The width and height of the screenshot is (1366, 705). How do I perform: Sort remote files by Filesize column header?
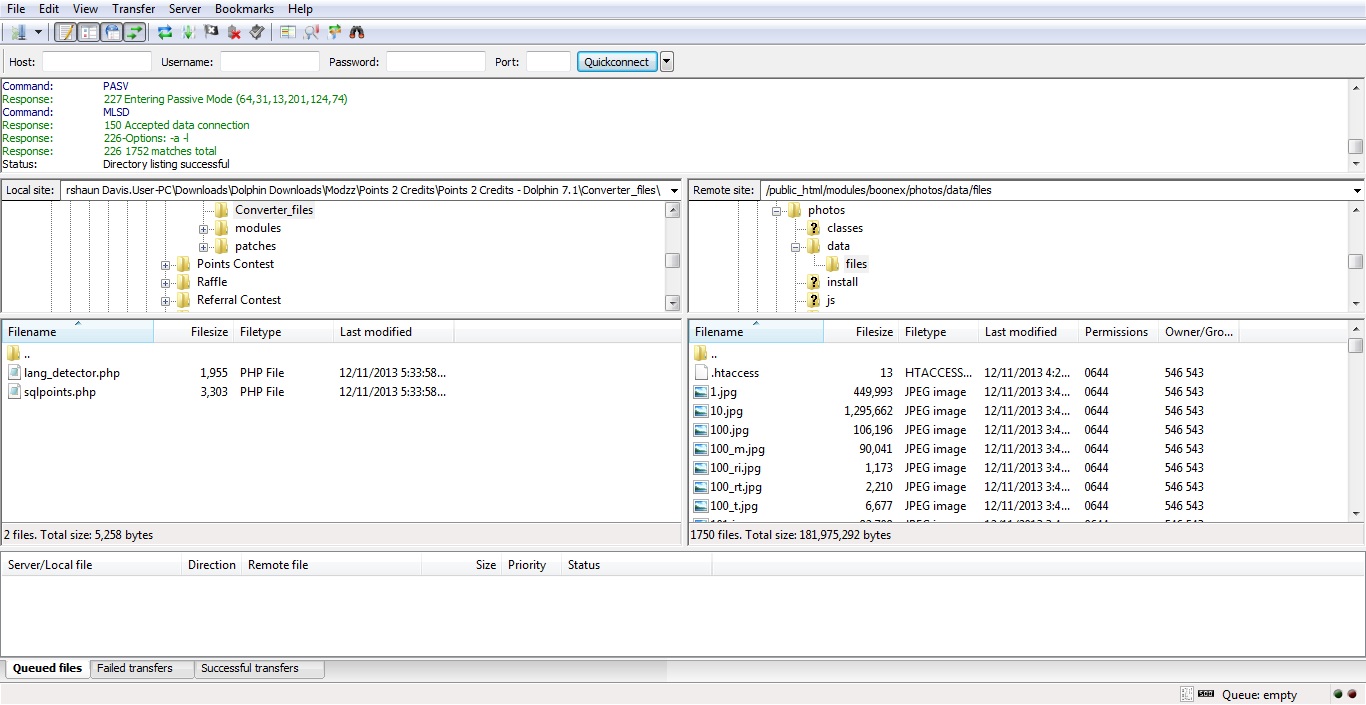coord(873,332)
